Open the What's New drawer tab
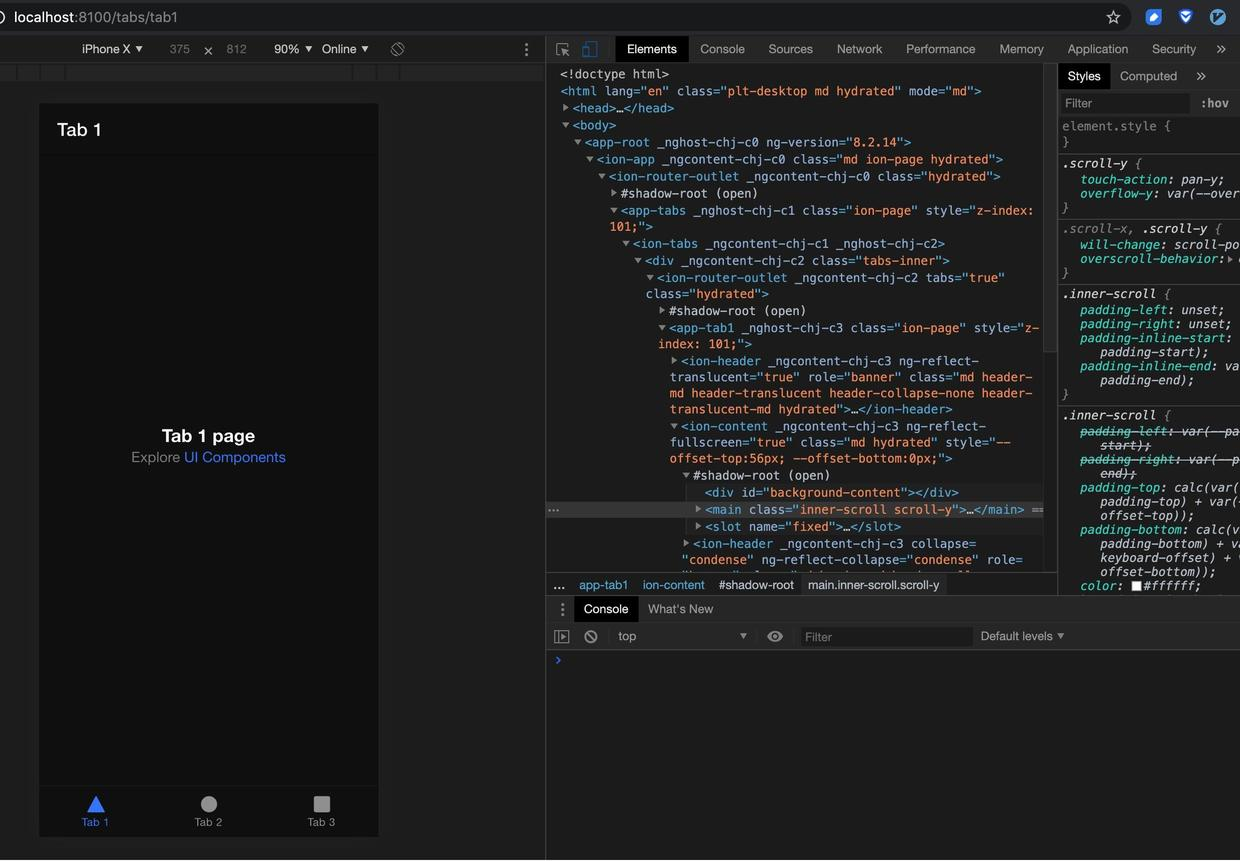The width and height of the screenshot is (1240, 861). tap(680, 609)
